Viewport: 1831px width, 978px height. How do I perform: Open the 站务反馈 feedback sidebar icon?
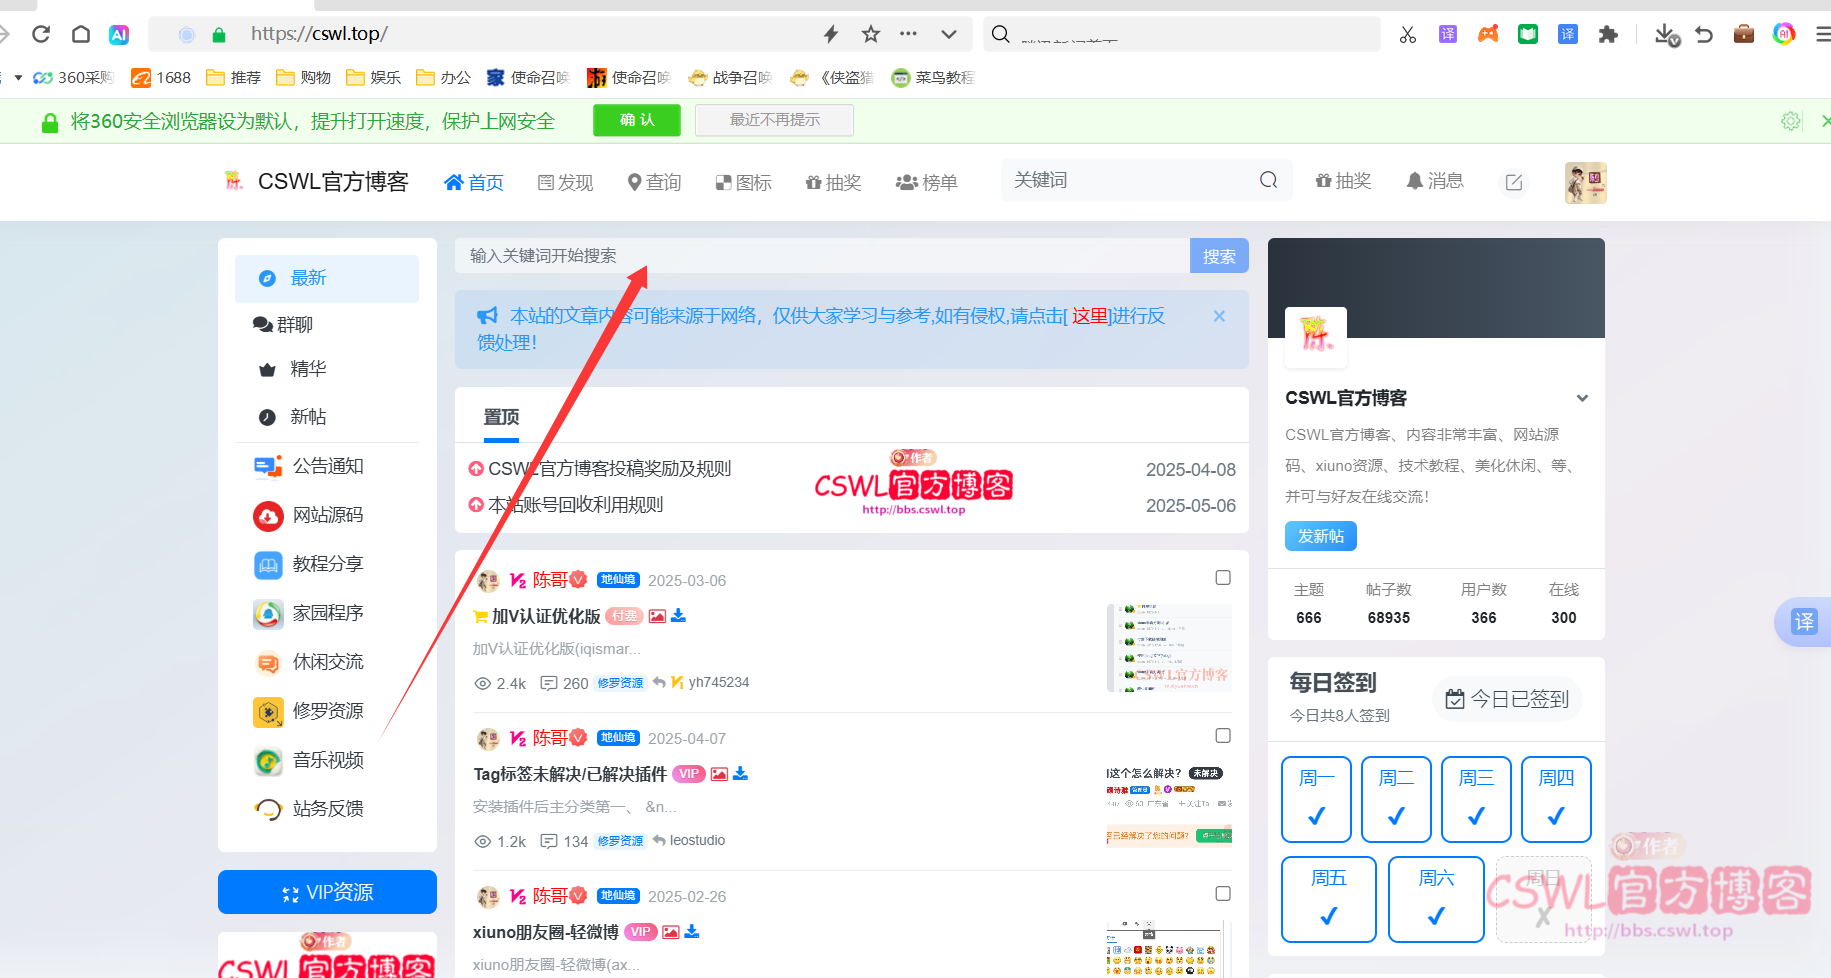click(x=267, y=810)
